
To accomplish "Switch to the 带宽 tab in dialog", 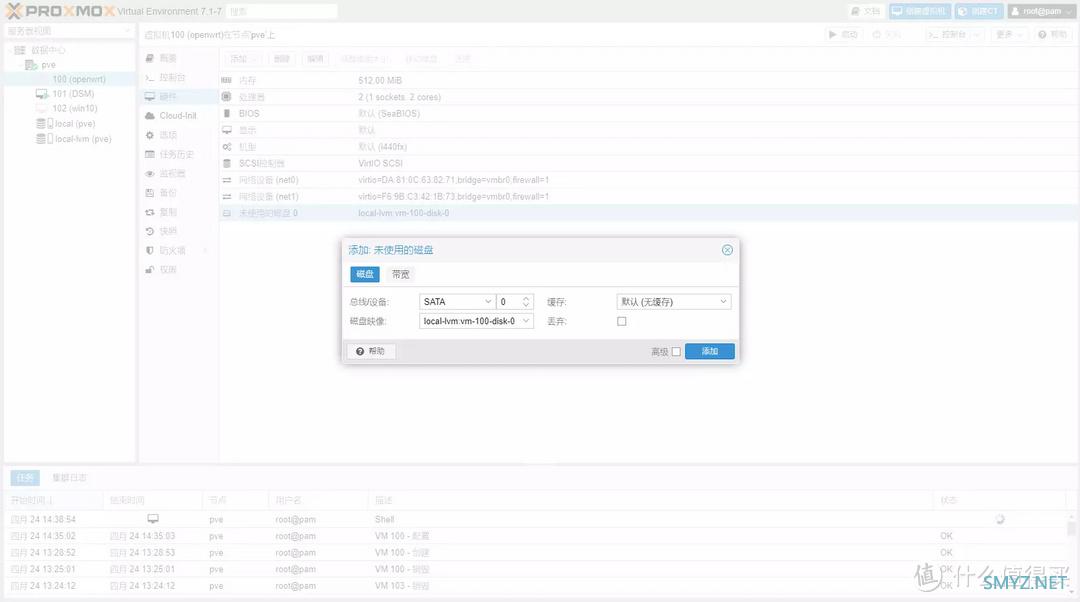I will click(400, 274).
